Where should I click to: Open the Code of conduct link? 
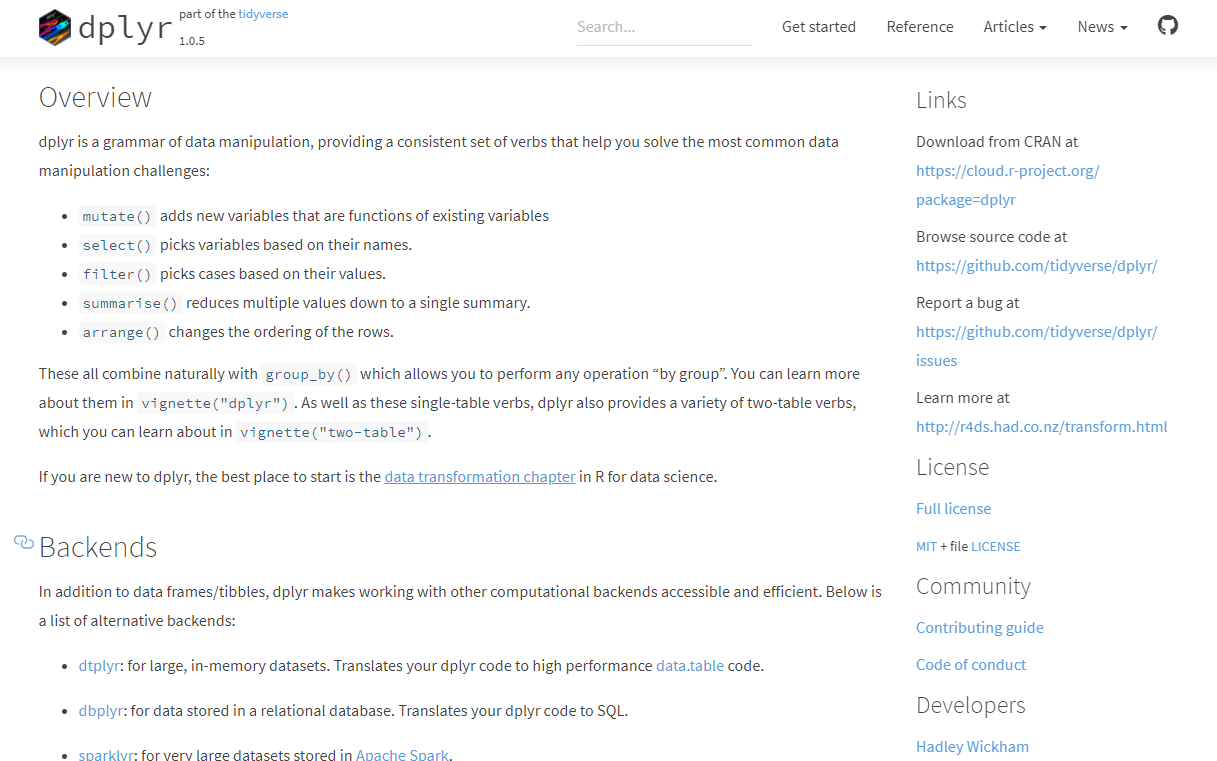click(971, 665)
